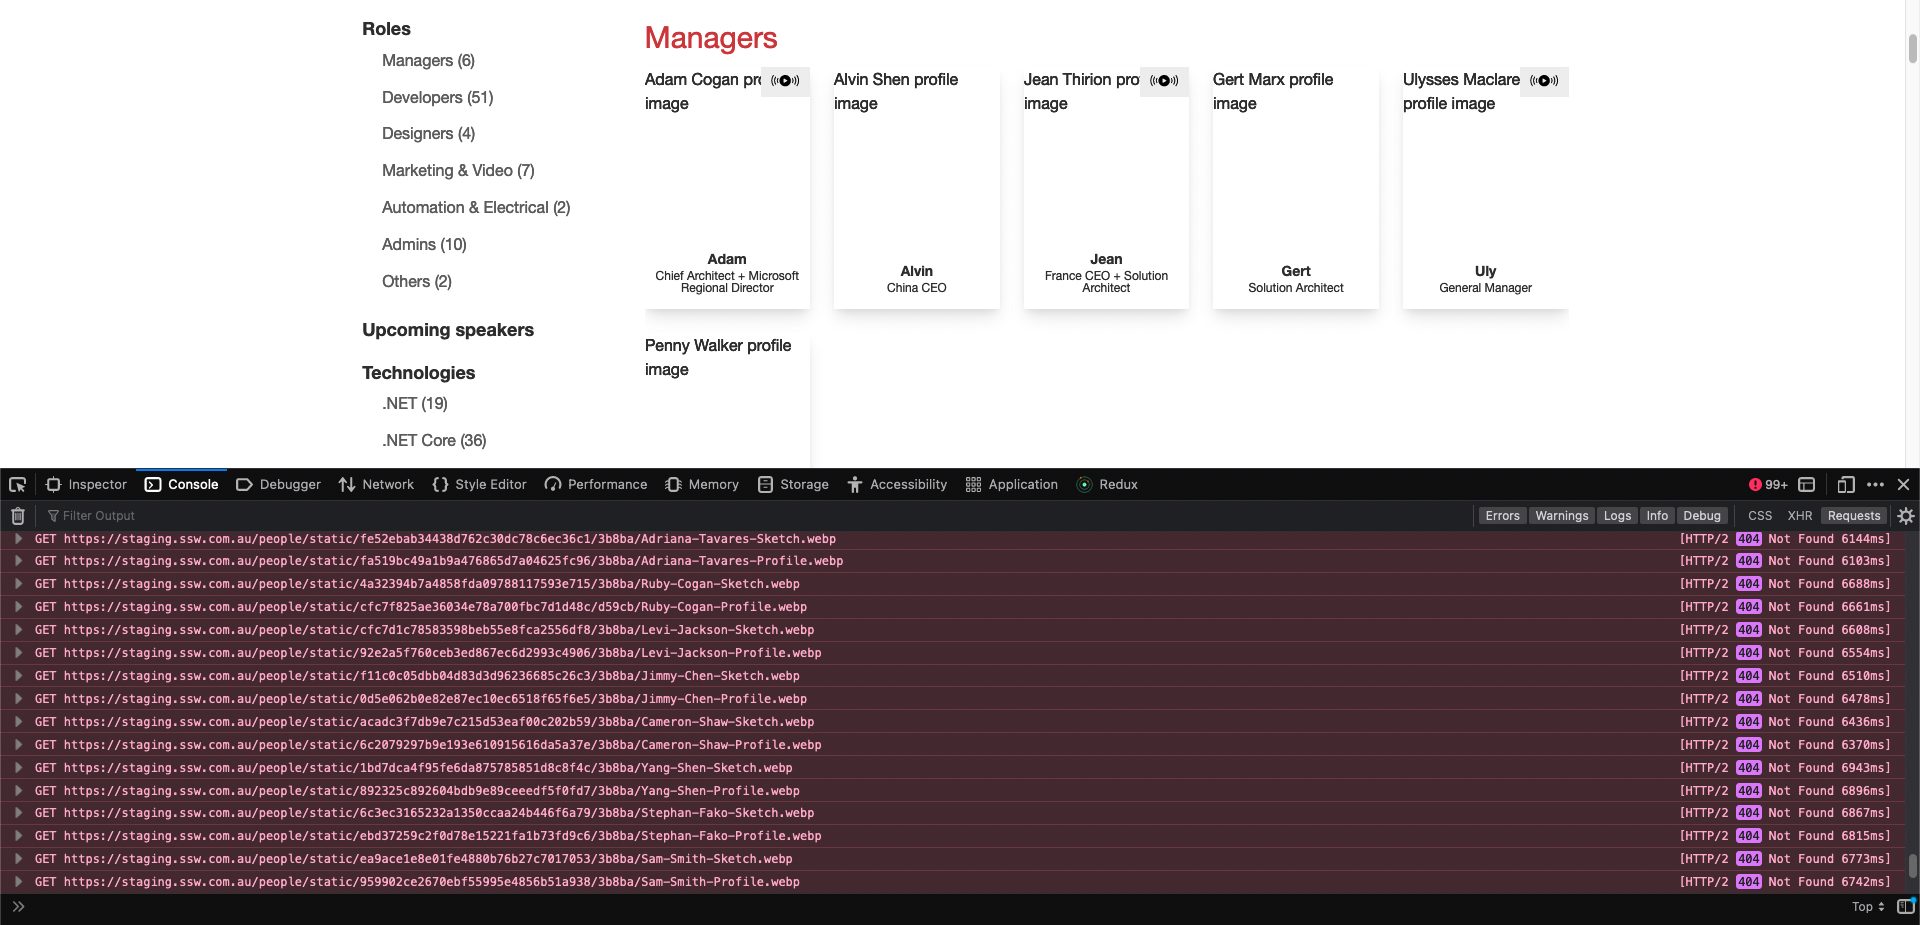Click the double-arrow expander at bottom left
1920x925 pixels.
point(19,907)
